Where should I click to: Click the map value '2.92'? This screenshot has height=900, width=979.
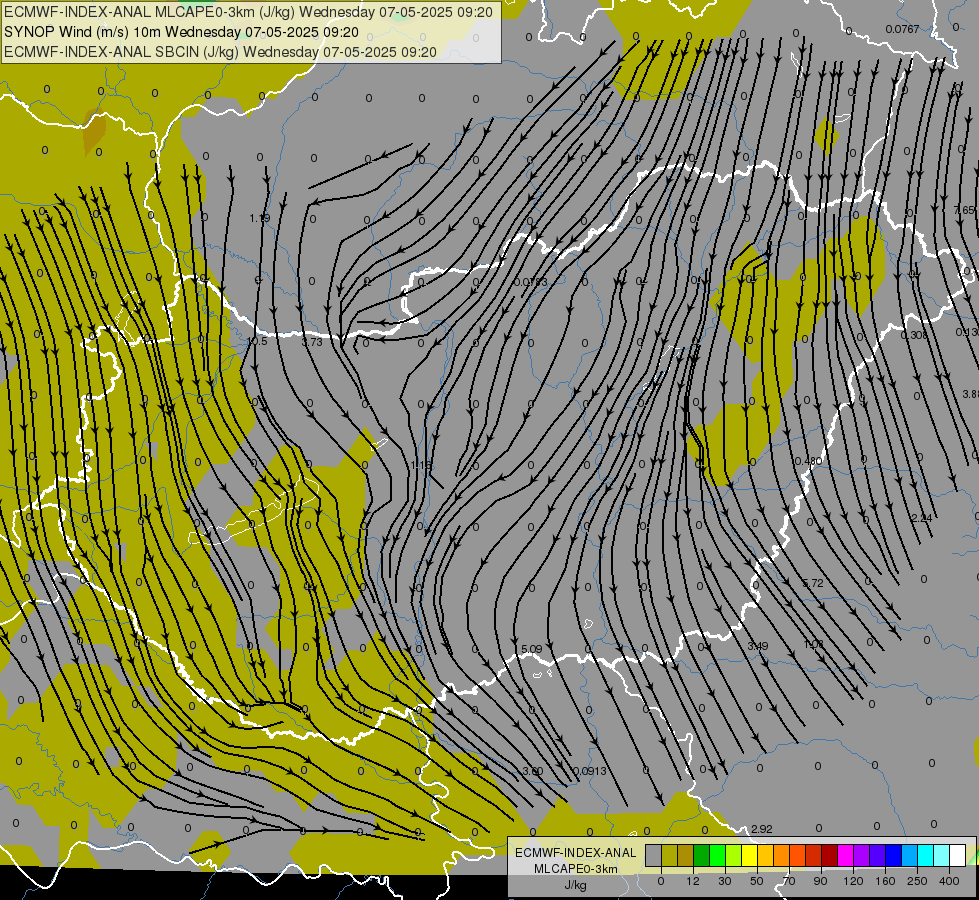pos(762,829)
